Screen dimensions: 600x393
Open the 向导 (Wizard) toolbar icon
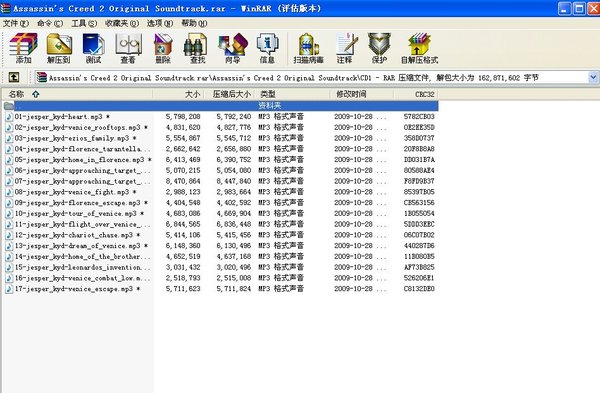(233, 48)
